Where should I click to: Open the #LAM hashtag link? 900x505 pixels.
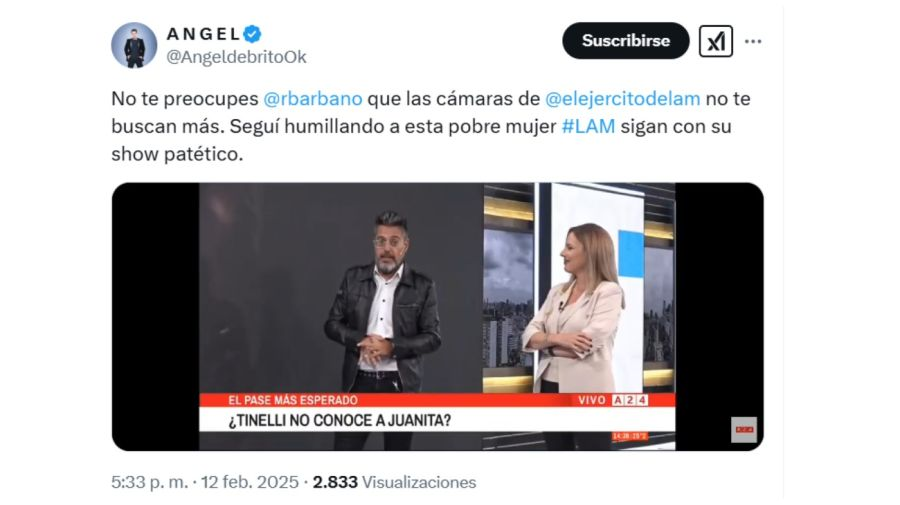click(x=588, y=126)
